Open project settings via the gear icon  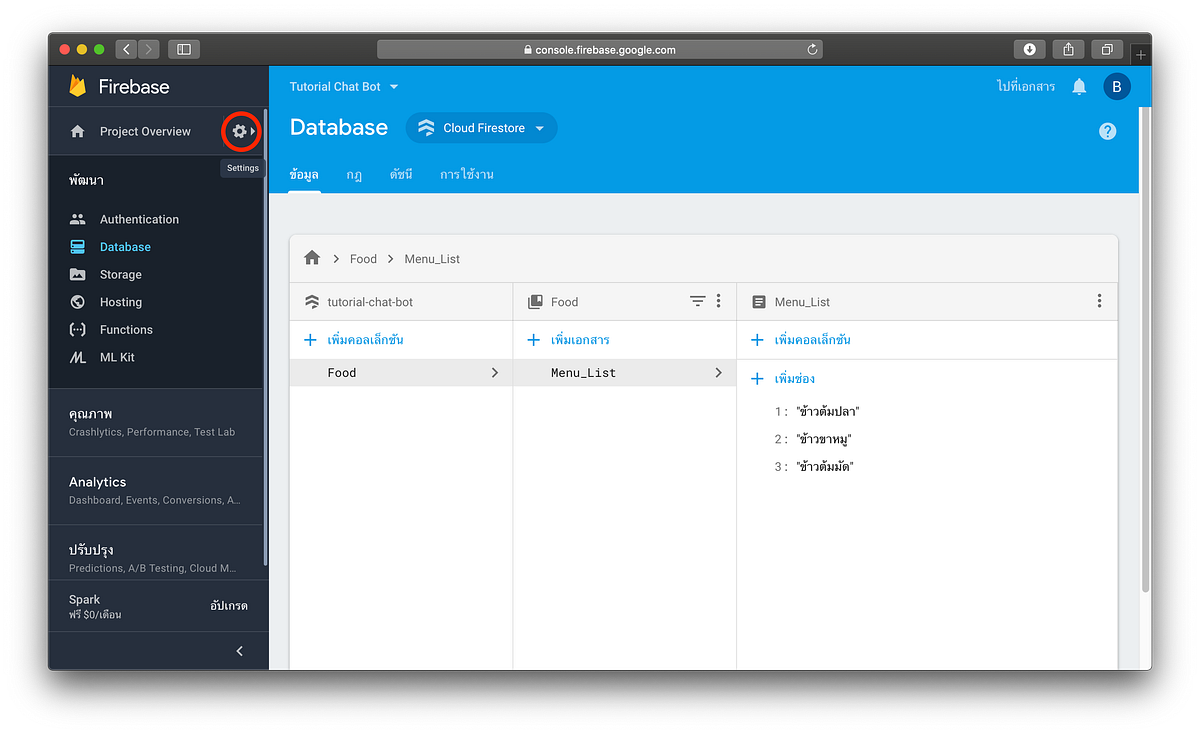(x=240, y=131)
